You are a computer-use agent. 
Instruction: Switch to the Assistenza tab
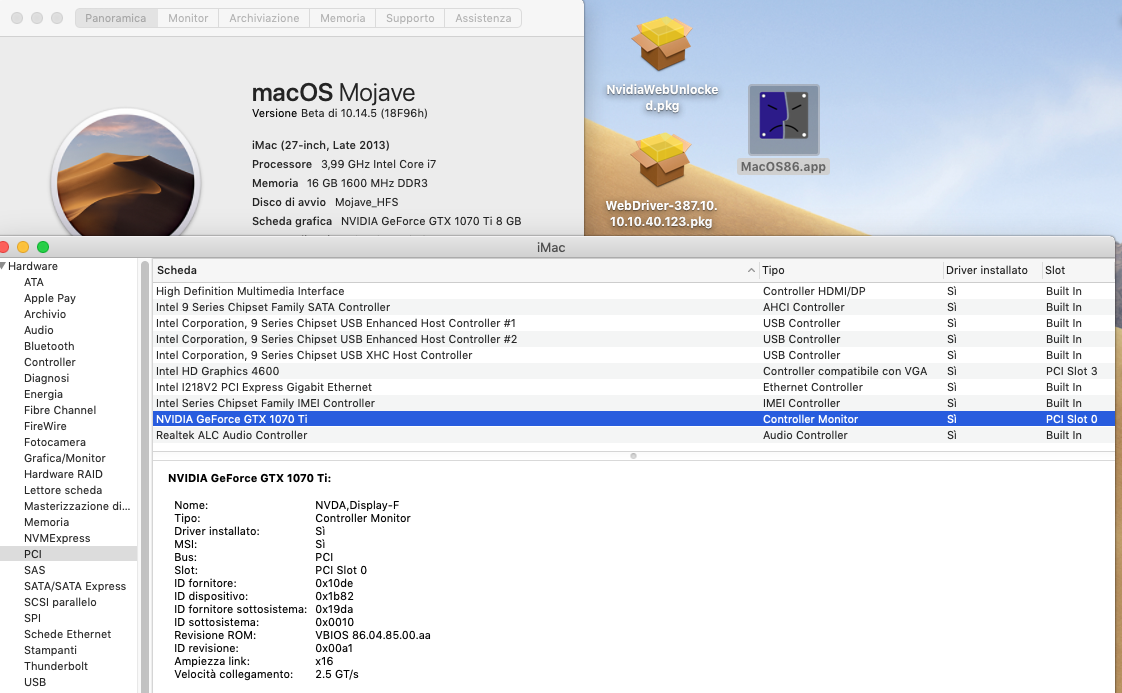(x=483, y=18)
